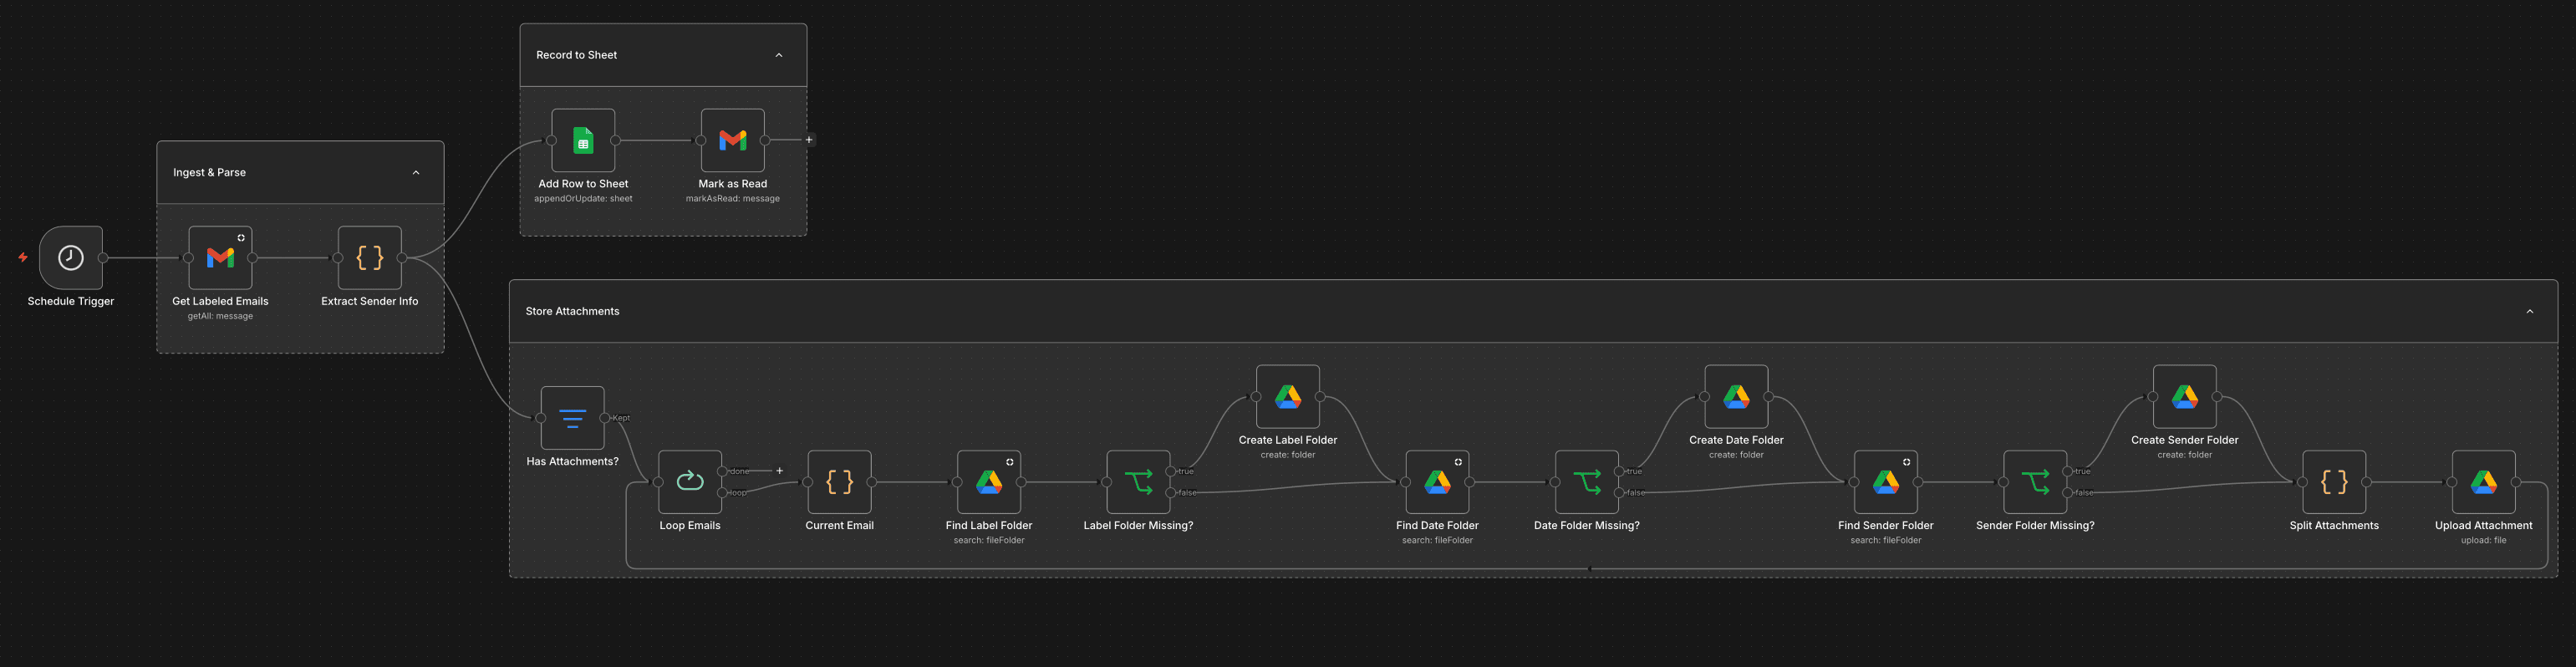Click the true output of Label Folder Missing?

click(x=1171, y=471)
